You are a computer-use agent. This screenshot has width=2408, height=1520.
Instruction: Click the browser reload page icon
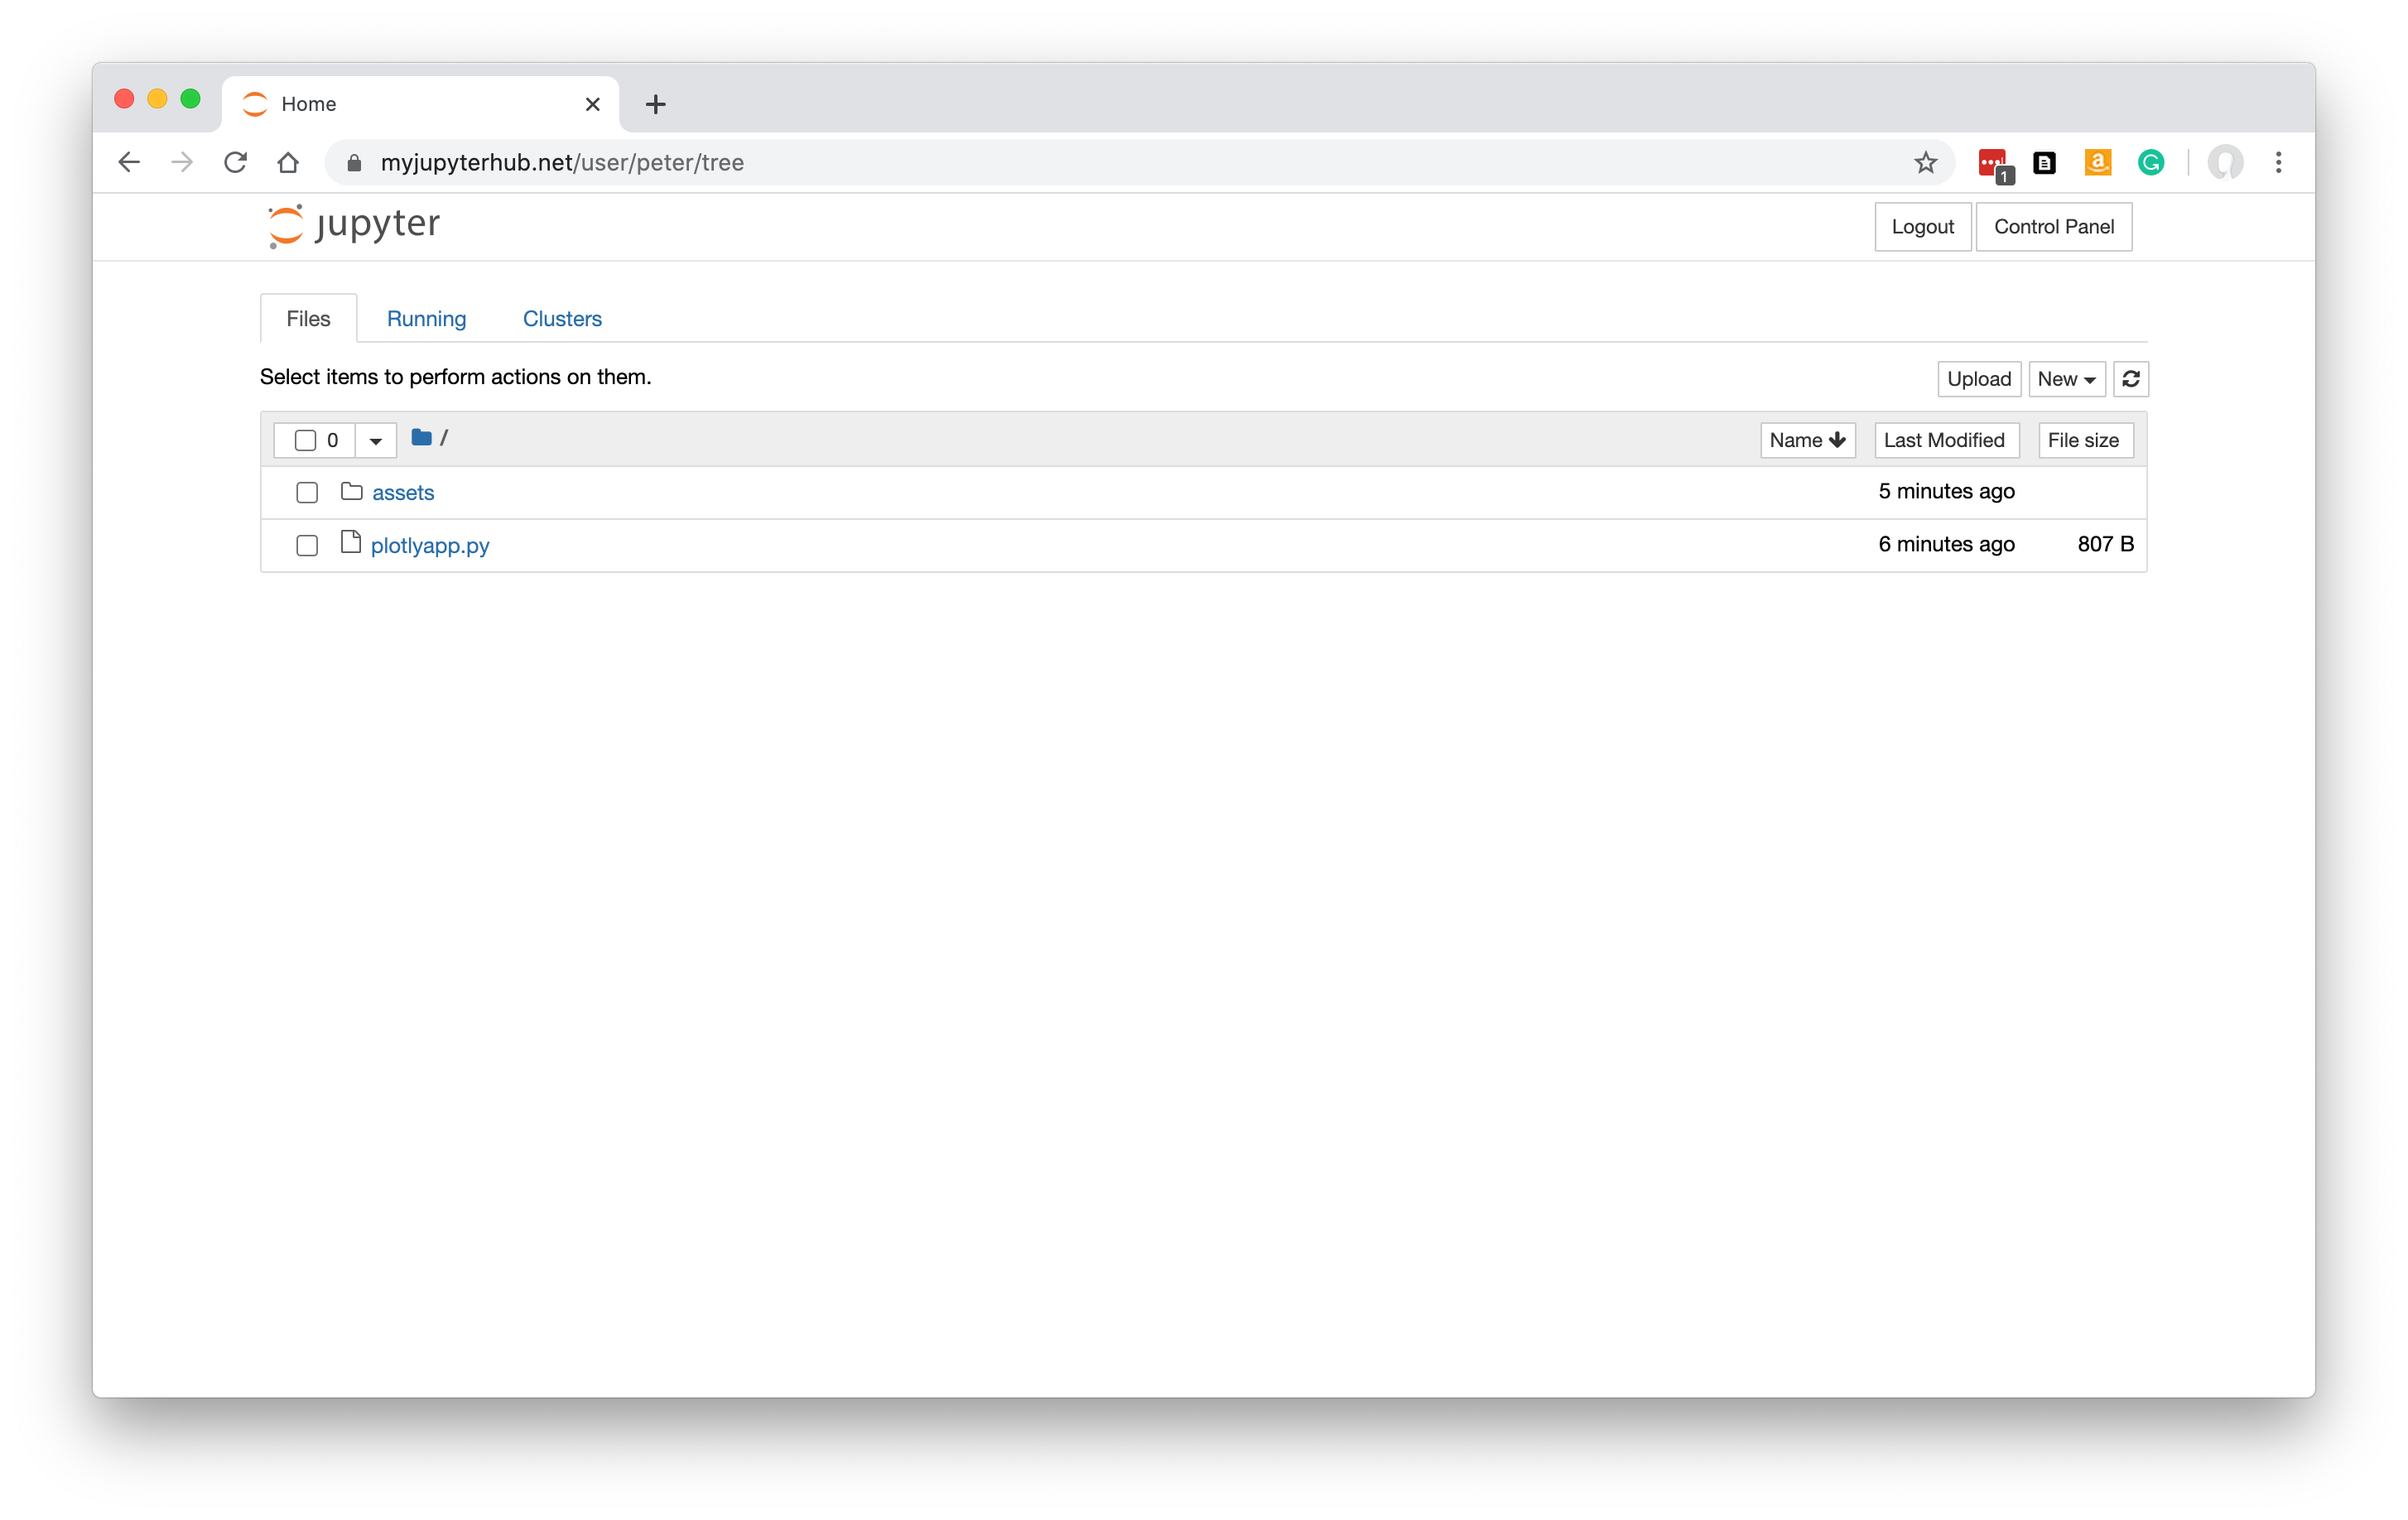pyautogui.click(x=235, y=162)
